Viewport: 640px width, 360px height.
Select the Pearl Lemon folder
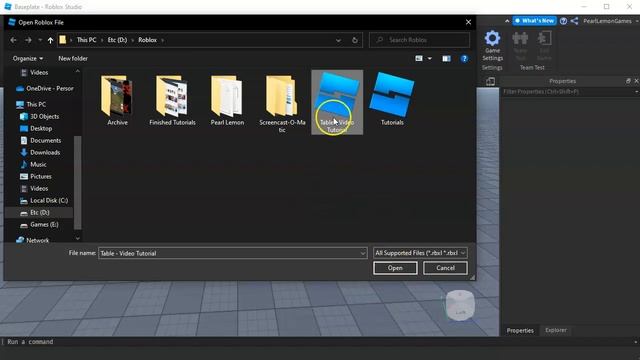(x=227, y=100)
